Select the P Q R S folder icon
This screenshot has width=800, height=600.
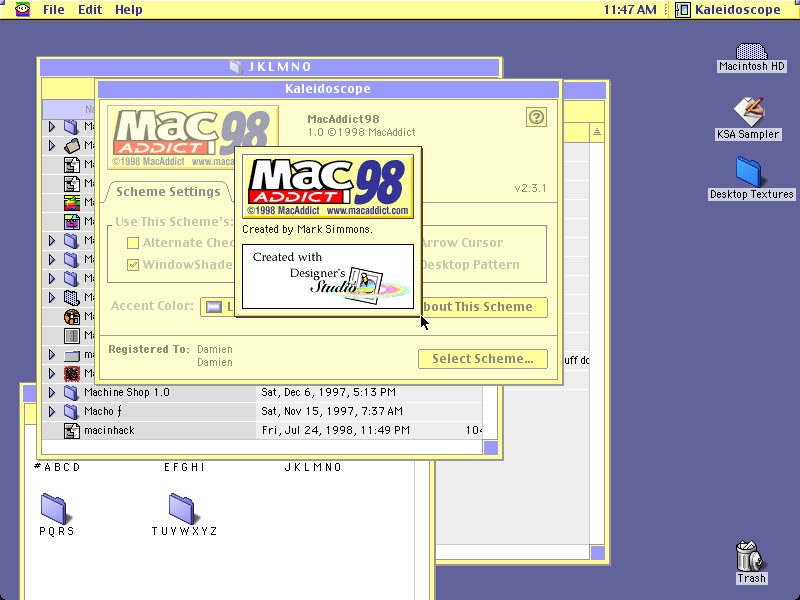[x=54, y=508]
